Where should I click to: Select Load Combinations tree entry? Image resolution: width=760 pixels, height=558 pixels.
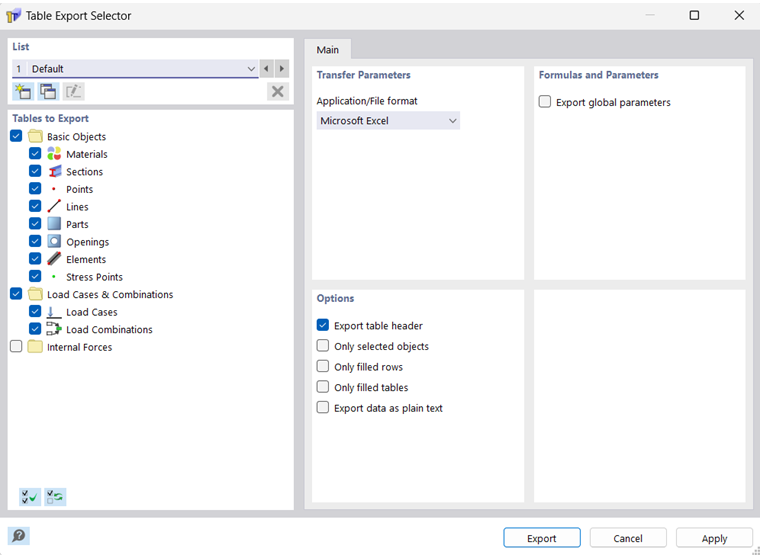coord(109,330)
